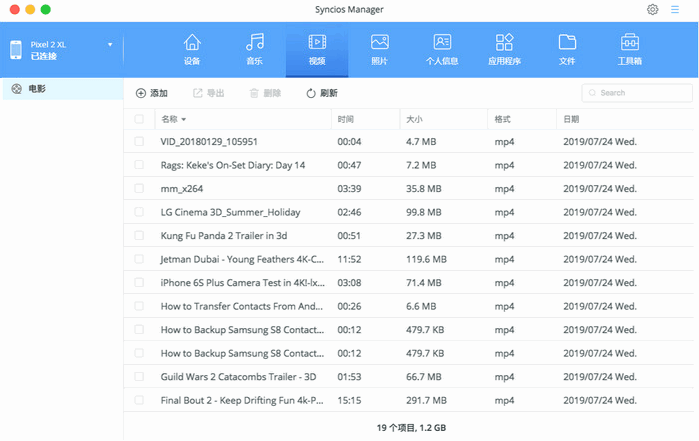
Task: Check the box for How to Transfer Contacts
Action: [139, 306]
